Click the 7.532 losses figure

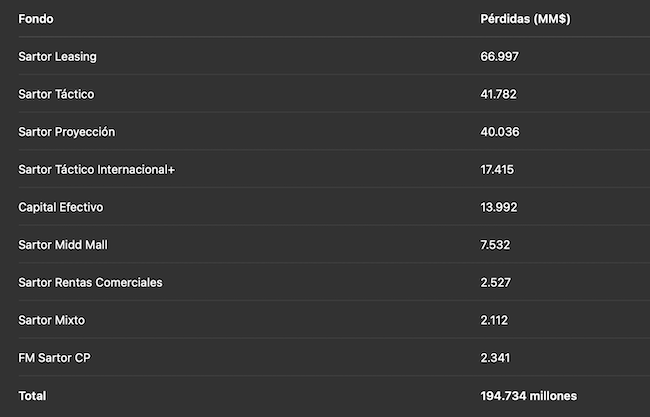click(496, 245)
